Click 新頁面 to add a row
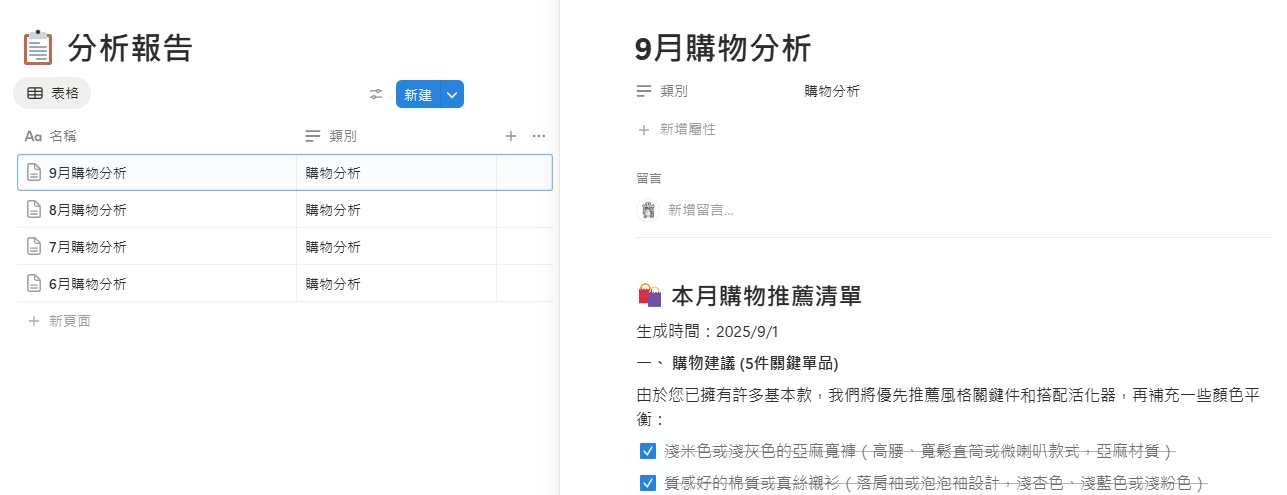 pyautogui.click(x=69, y=321)
